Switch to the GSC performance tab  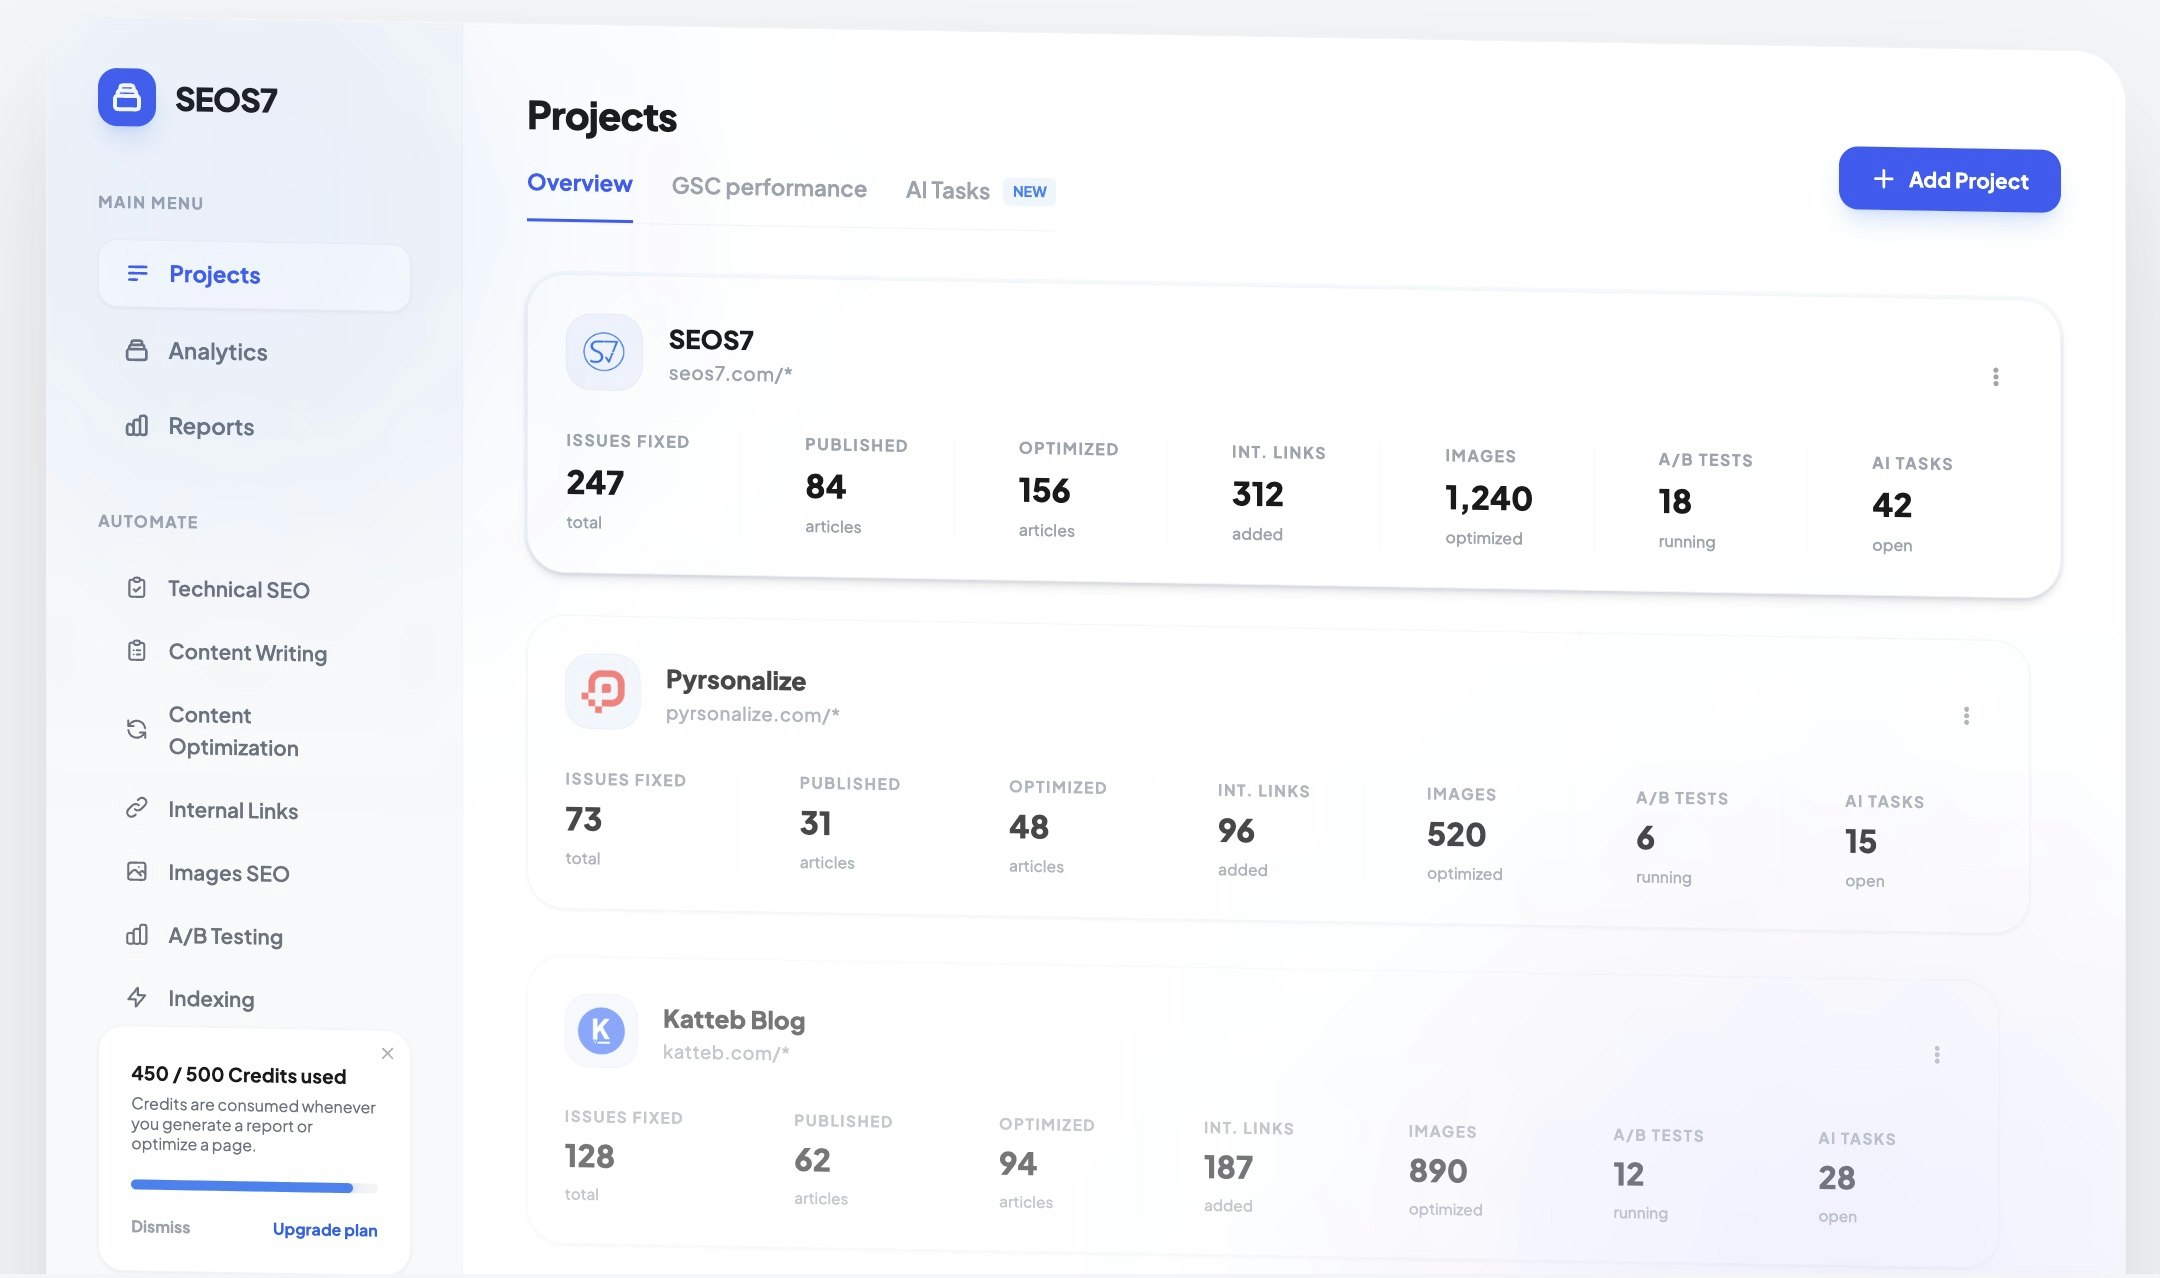pyautogui.click(x=769, y=188)
